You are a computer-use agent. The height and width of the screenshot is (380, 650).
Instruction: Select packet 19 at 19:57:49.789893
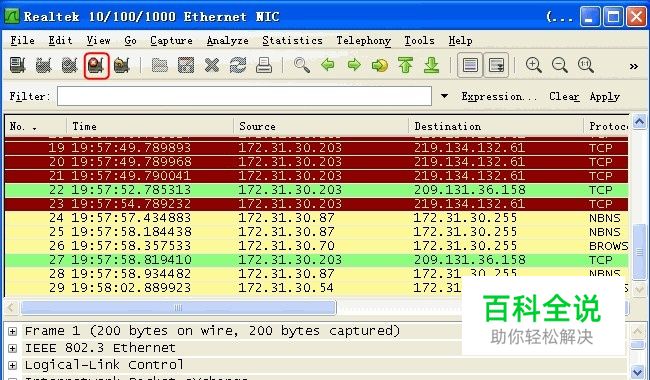pyautogui.click(x=316, y=148)
